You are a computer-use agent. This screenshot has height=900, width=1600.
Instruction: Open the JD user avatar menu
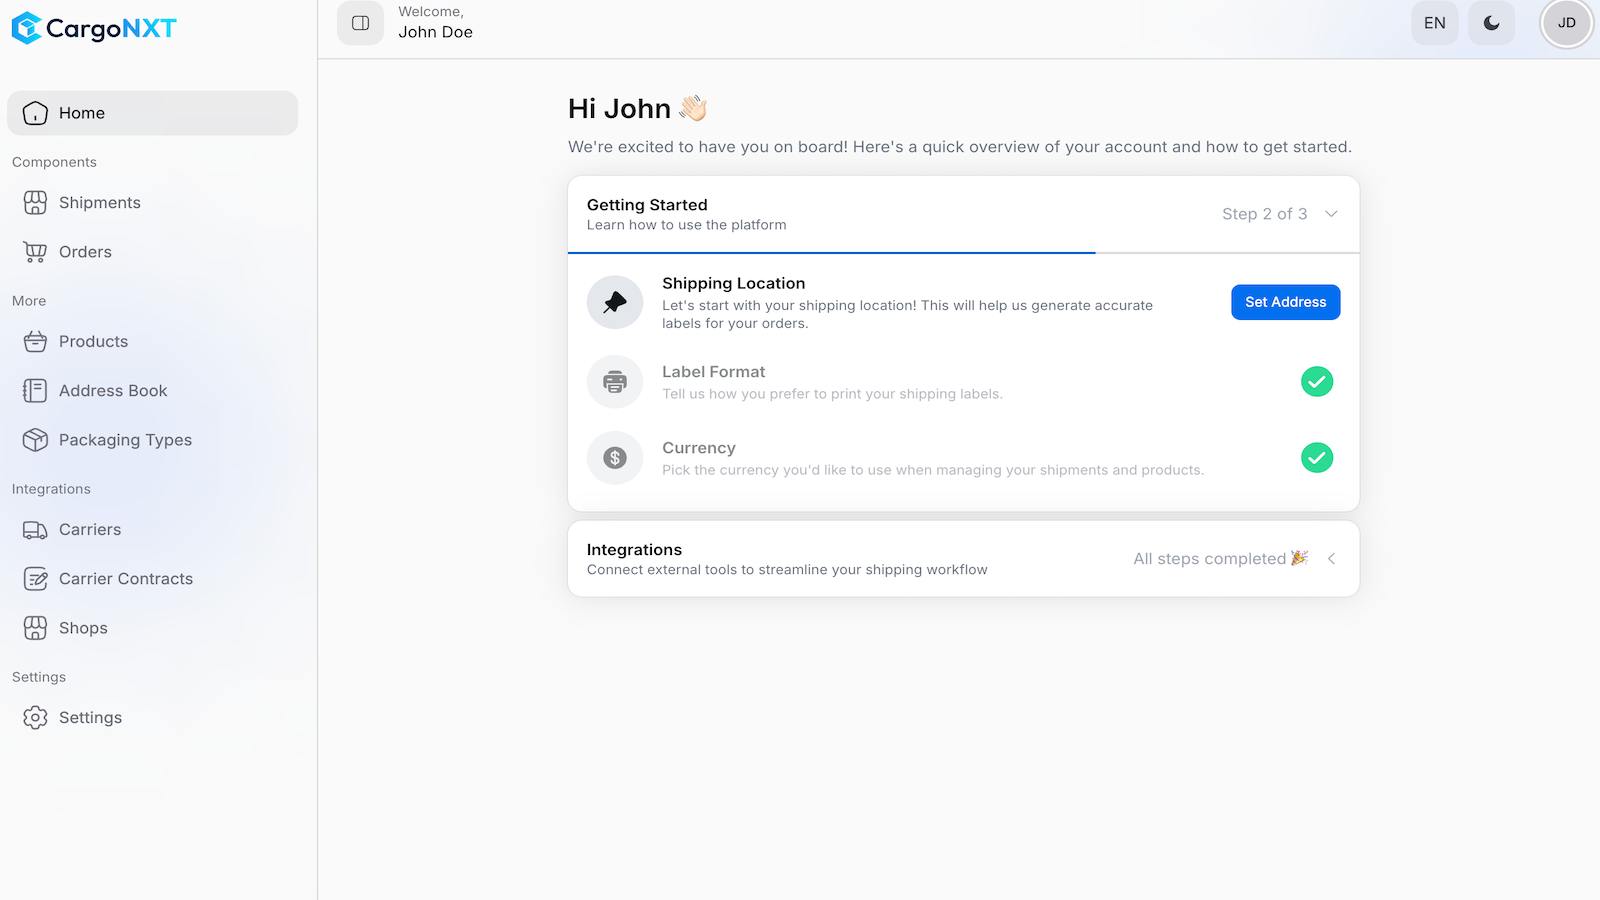(x=1566, y=23)
